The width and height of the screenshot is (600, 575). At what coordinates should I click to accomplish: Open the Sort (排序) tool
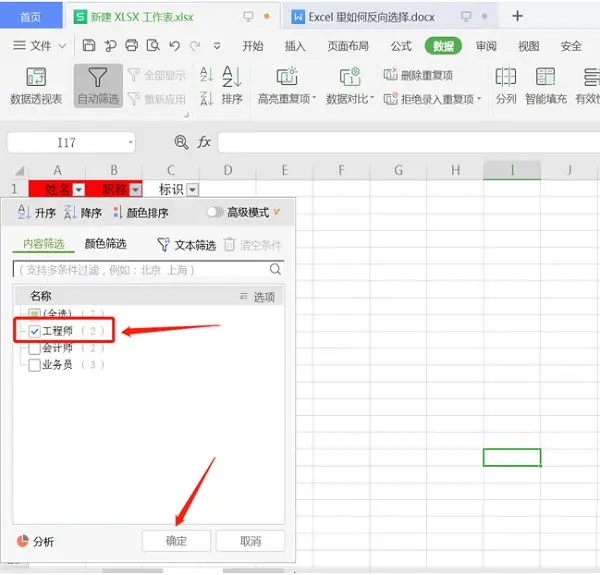point(232,86)
